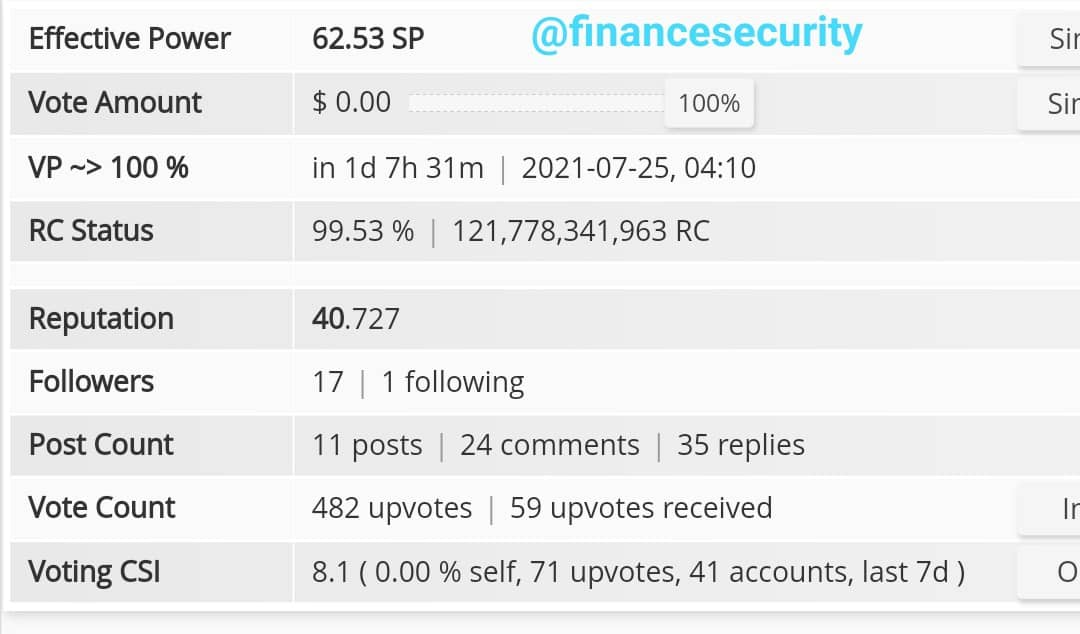Click the Reputation value 40.727
Viewport: 1080px width, 634px height.
click(355, 319)
